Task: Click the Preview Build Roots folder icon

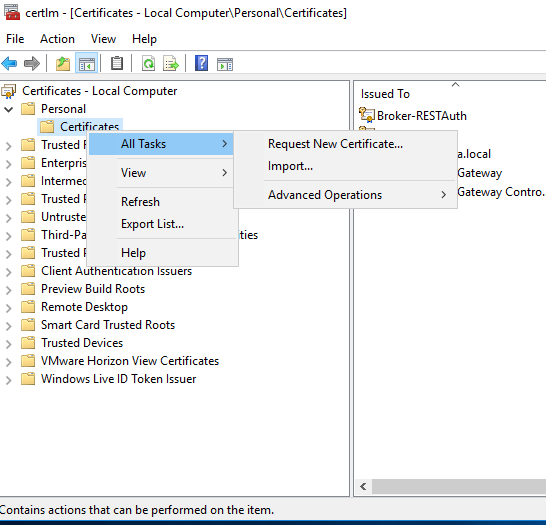Action: (28, 289)
